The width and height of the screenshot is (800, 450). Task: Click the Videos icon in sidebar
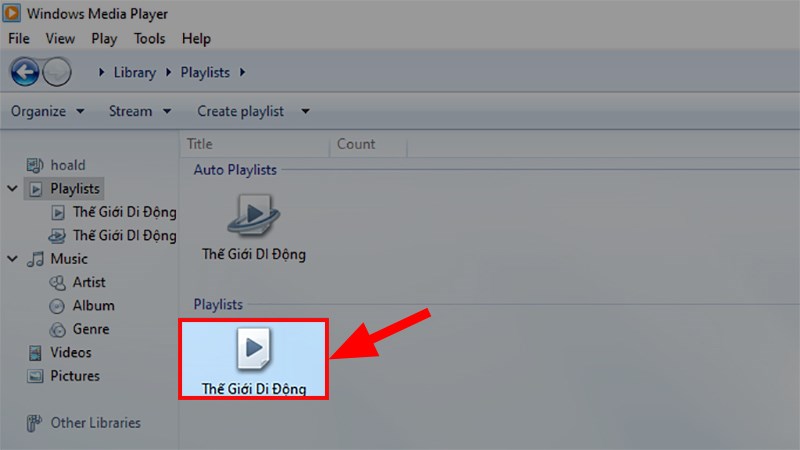[x=35, y=353]
